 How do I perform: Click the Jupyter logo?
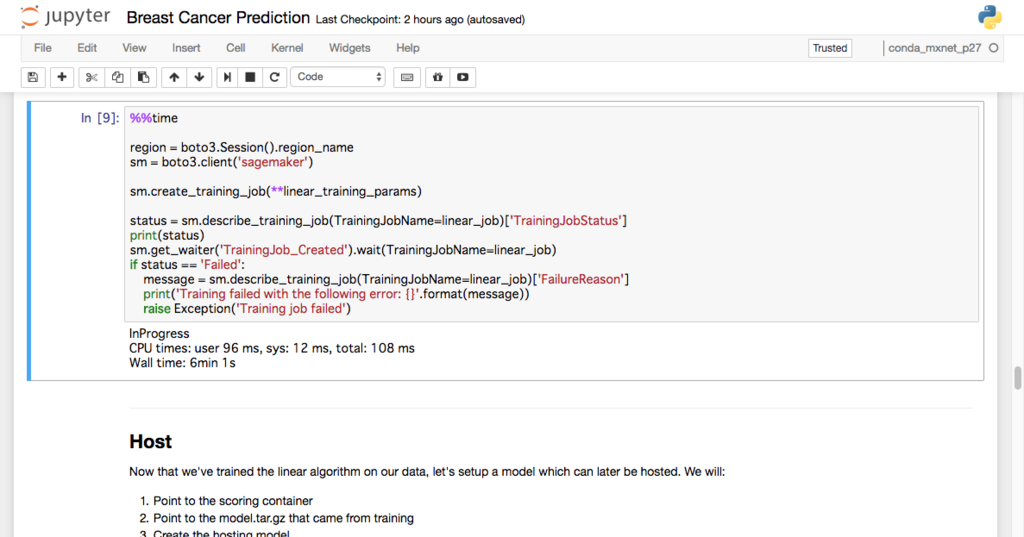(65, 18)
